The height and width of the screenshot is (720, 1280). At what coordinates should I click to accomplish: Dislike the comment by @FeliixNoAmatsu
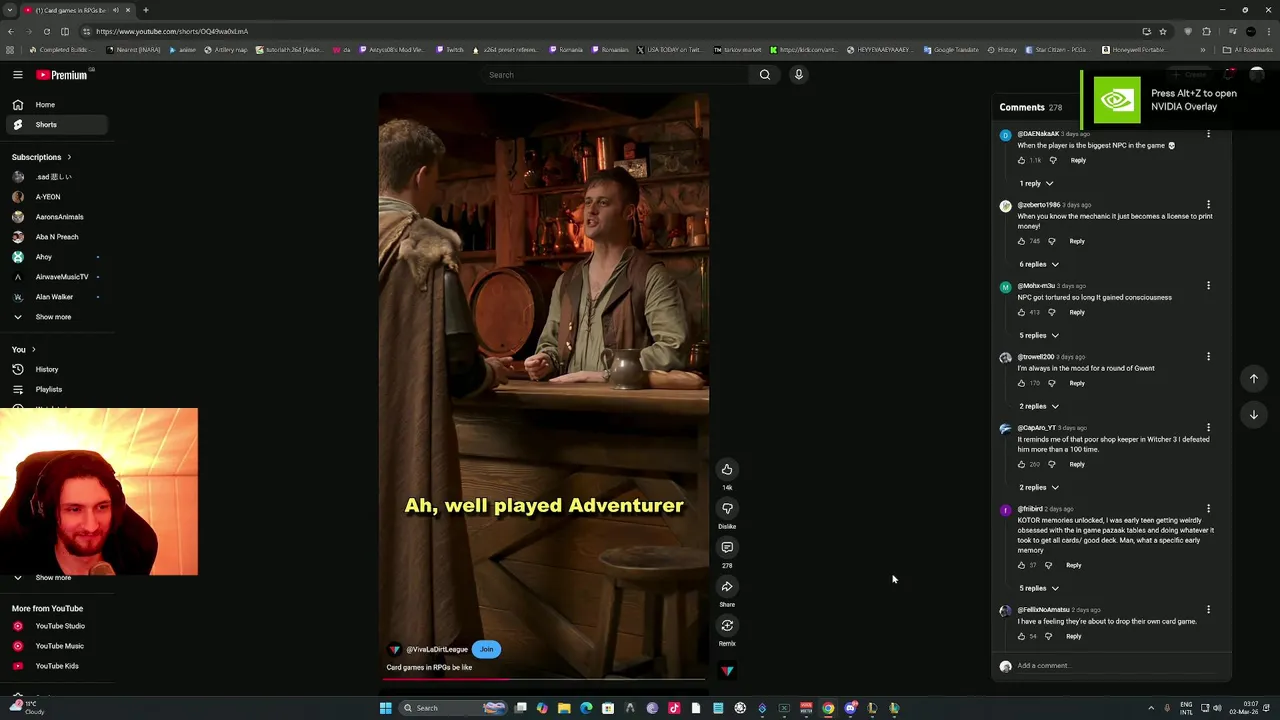coord(1048,636)
